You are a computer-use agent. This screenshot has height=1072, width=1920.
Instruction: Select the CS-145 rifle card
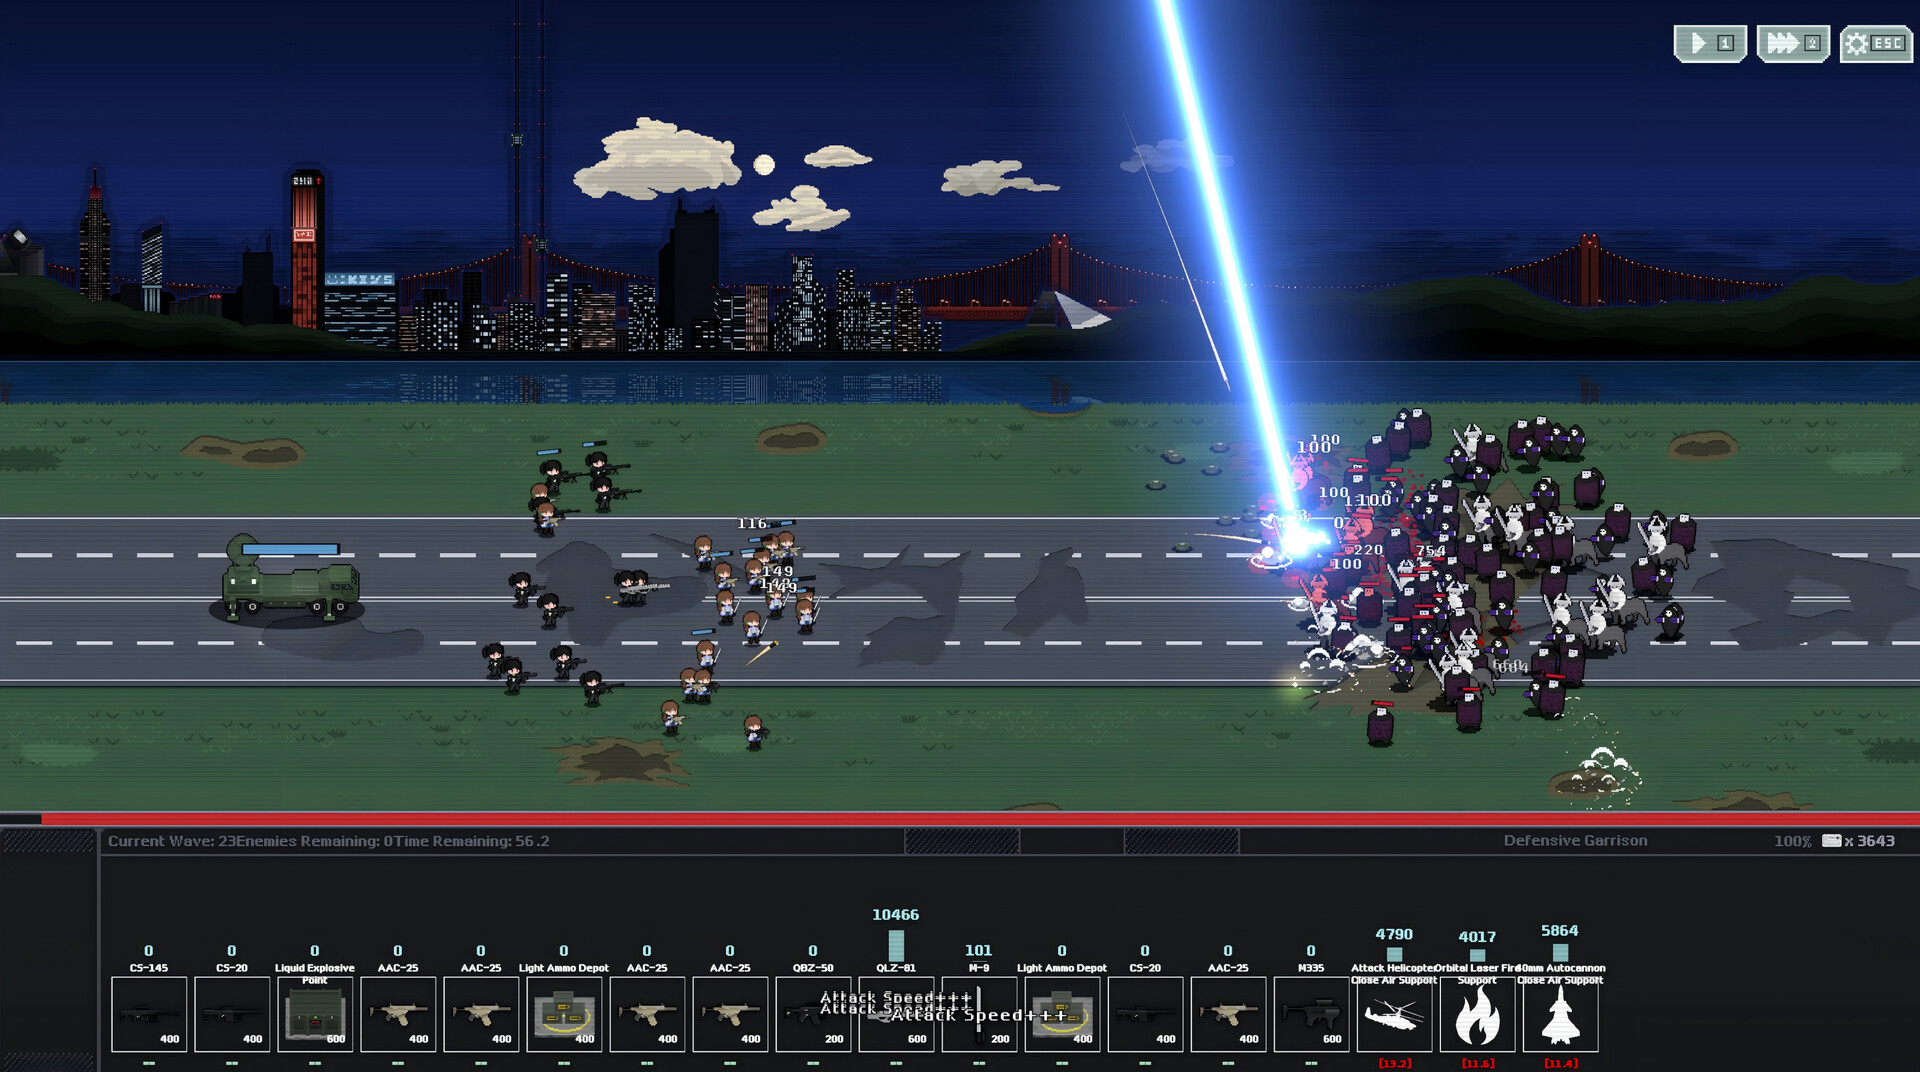pyautogui.click(x=148, y=1014)
